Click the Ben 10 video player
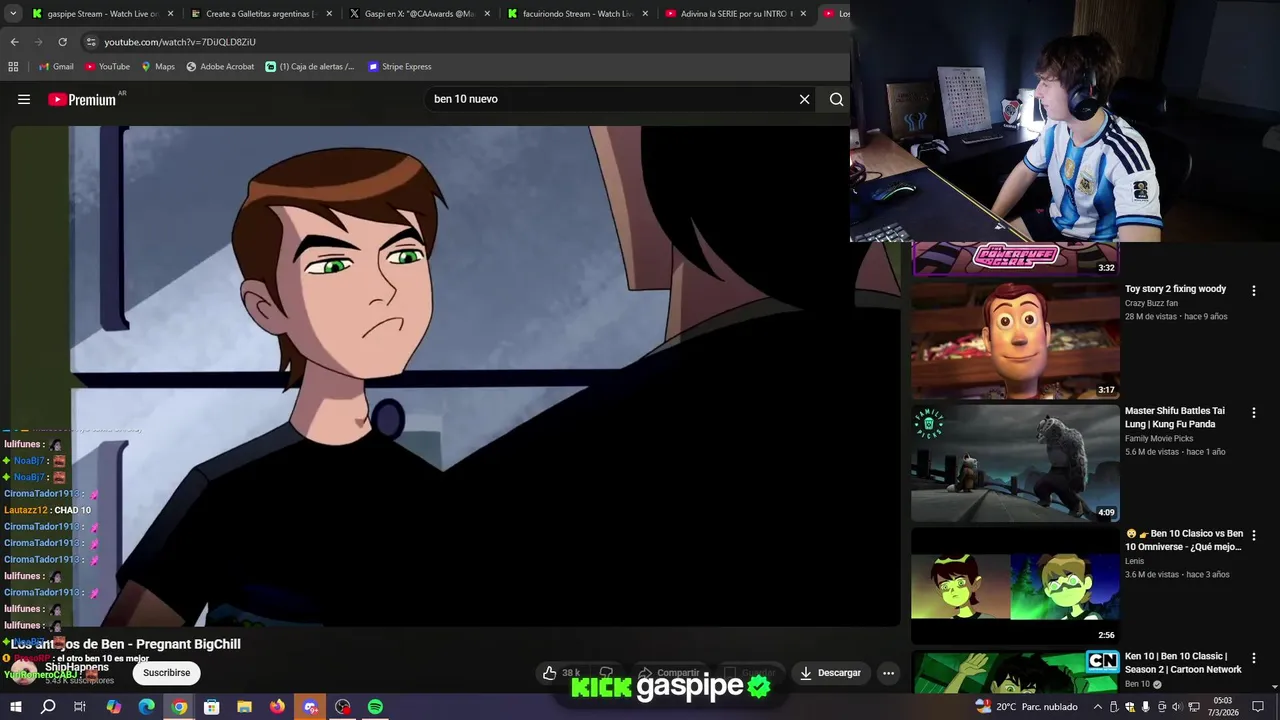This screenshot has width=1280, height=720. [455, 375]
